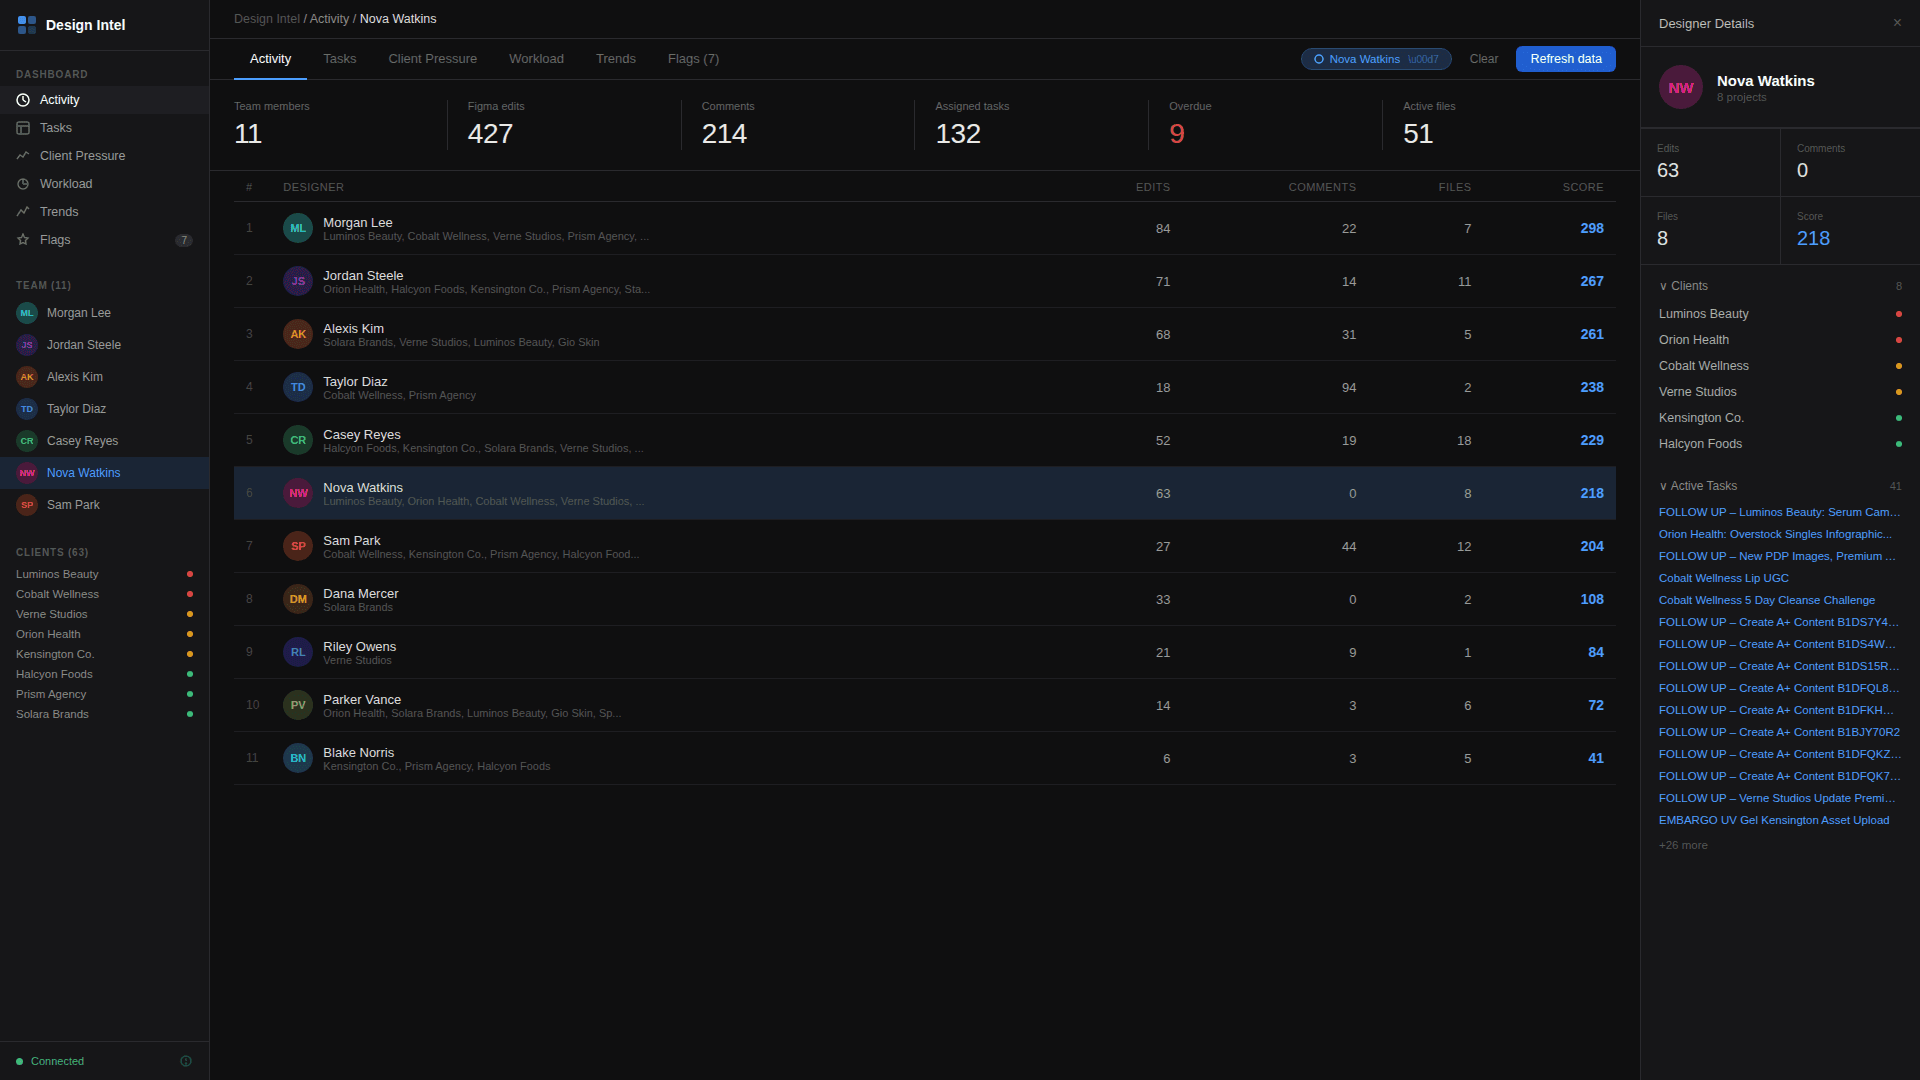Viewport: 1920px width, 1080px height.
Task: Click the Activity clock icon in sidebar
Action: (23, 100)
